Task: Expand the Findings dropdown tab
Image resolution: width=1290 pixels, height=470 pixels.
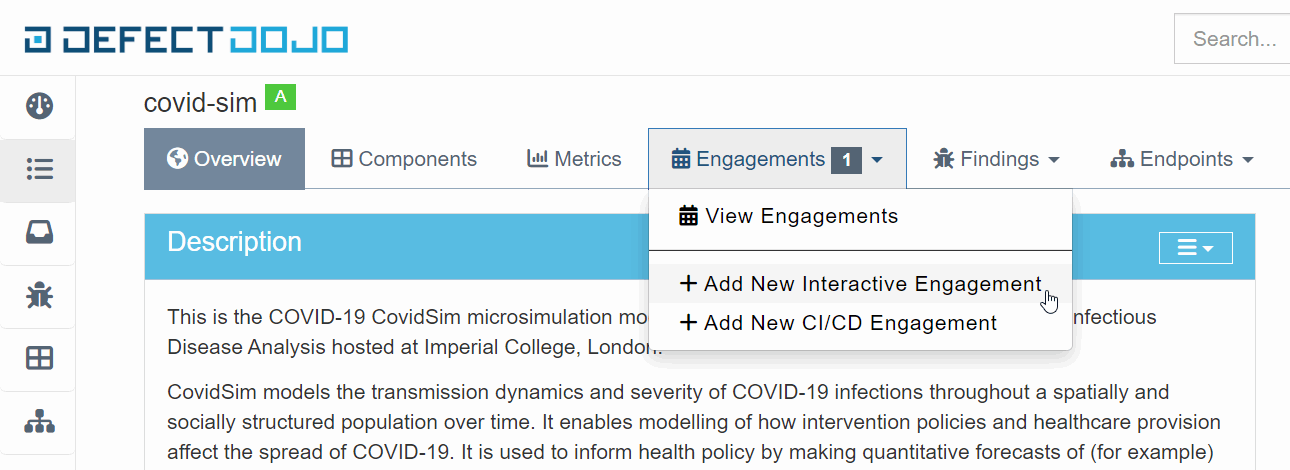Action: coord(996,159)
